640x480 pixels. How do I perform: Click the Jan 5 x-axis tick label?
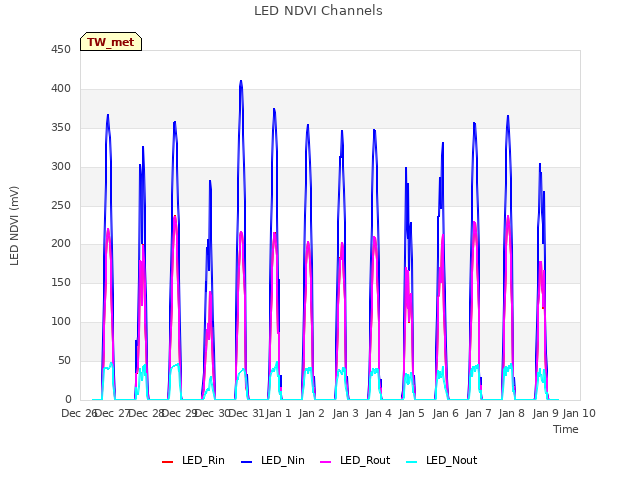pyautogui.click(x=411, y=413)
